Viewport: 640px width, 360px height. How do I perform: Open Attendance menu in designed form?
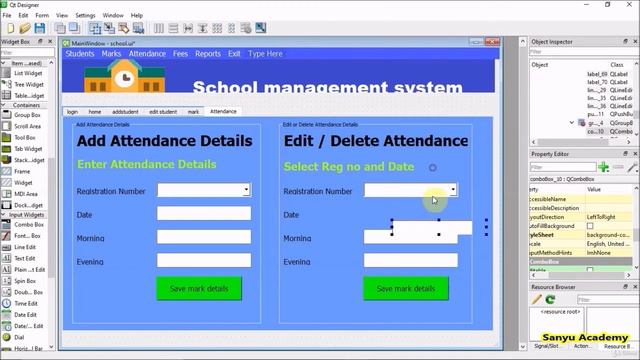tap(147, 53)
